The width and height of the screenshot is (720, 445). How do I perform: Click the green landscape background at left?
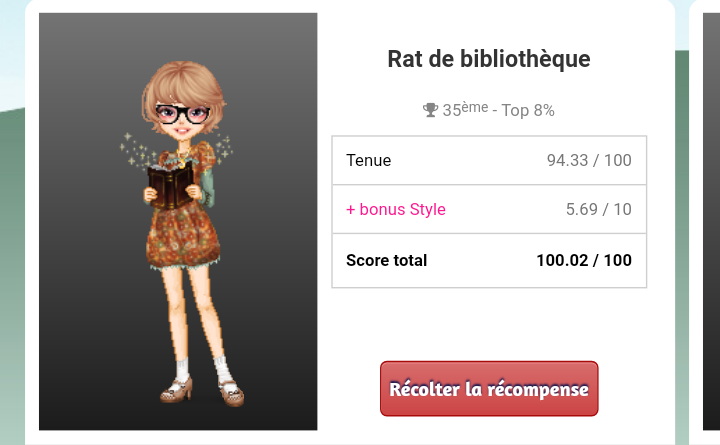[12, 276]
